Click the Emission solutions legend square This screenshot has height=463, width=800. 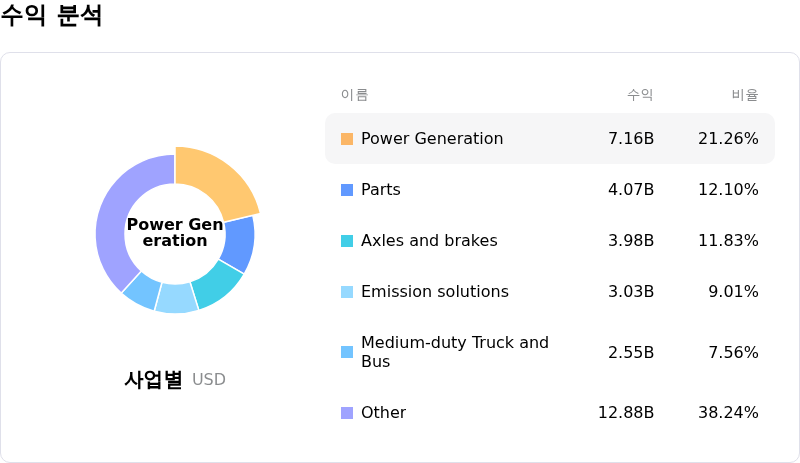click(x=347, y=292)
